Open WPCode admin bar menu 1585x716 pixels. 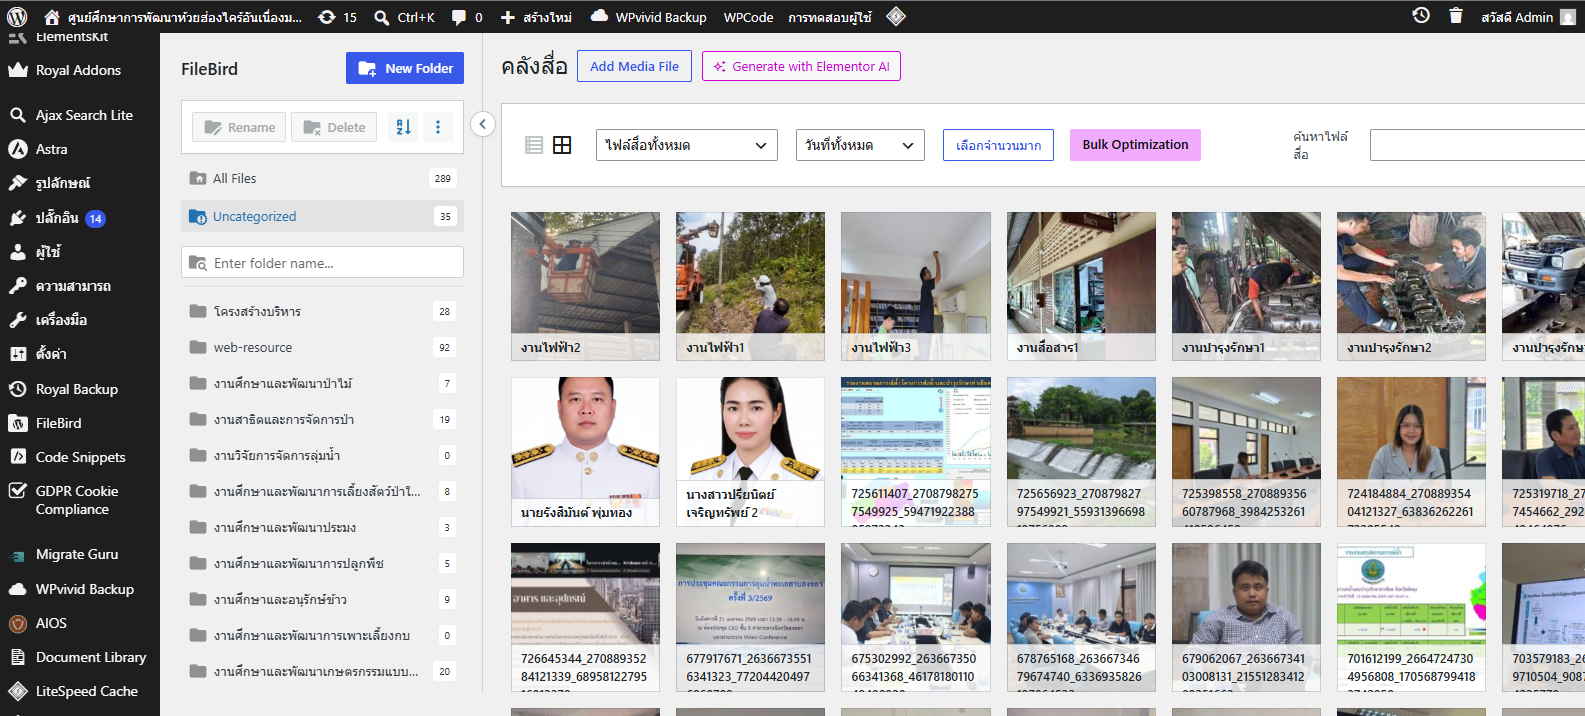click(748, 17)
